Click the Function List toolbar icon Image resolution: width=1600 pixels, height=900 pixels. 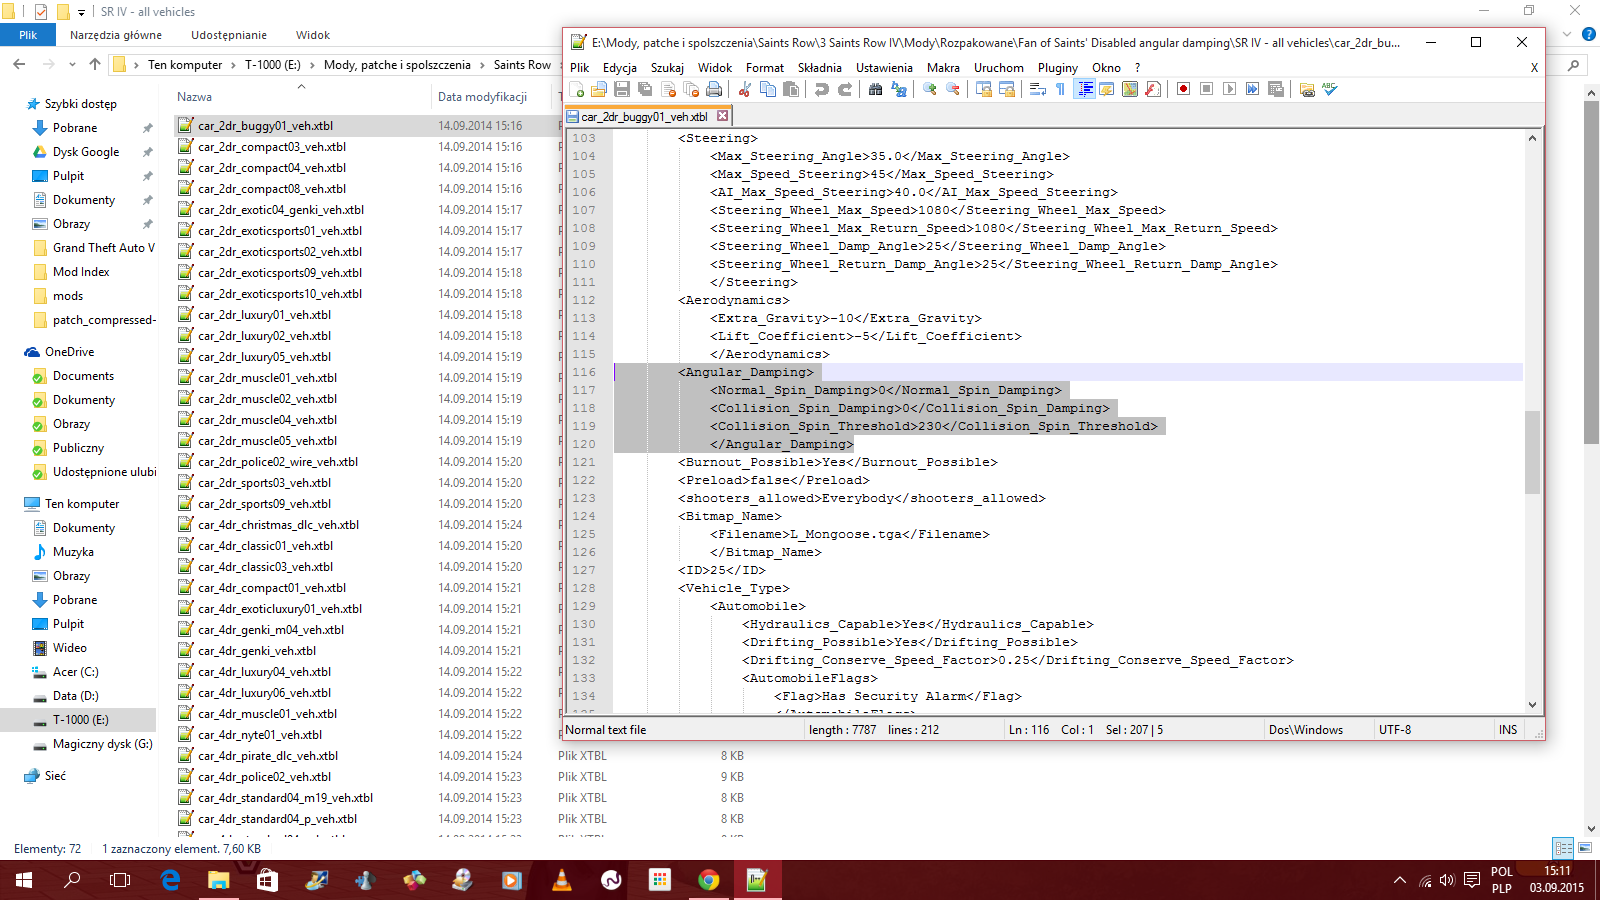(1153, 89)
